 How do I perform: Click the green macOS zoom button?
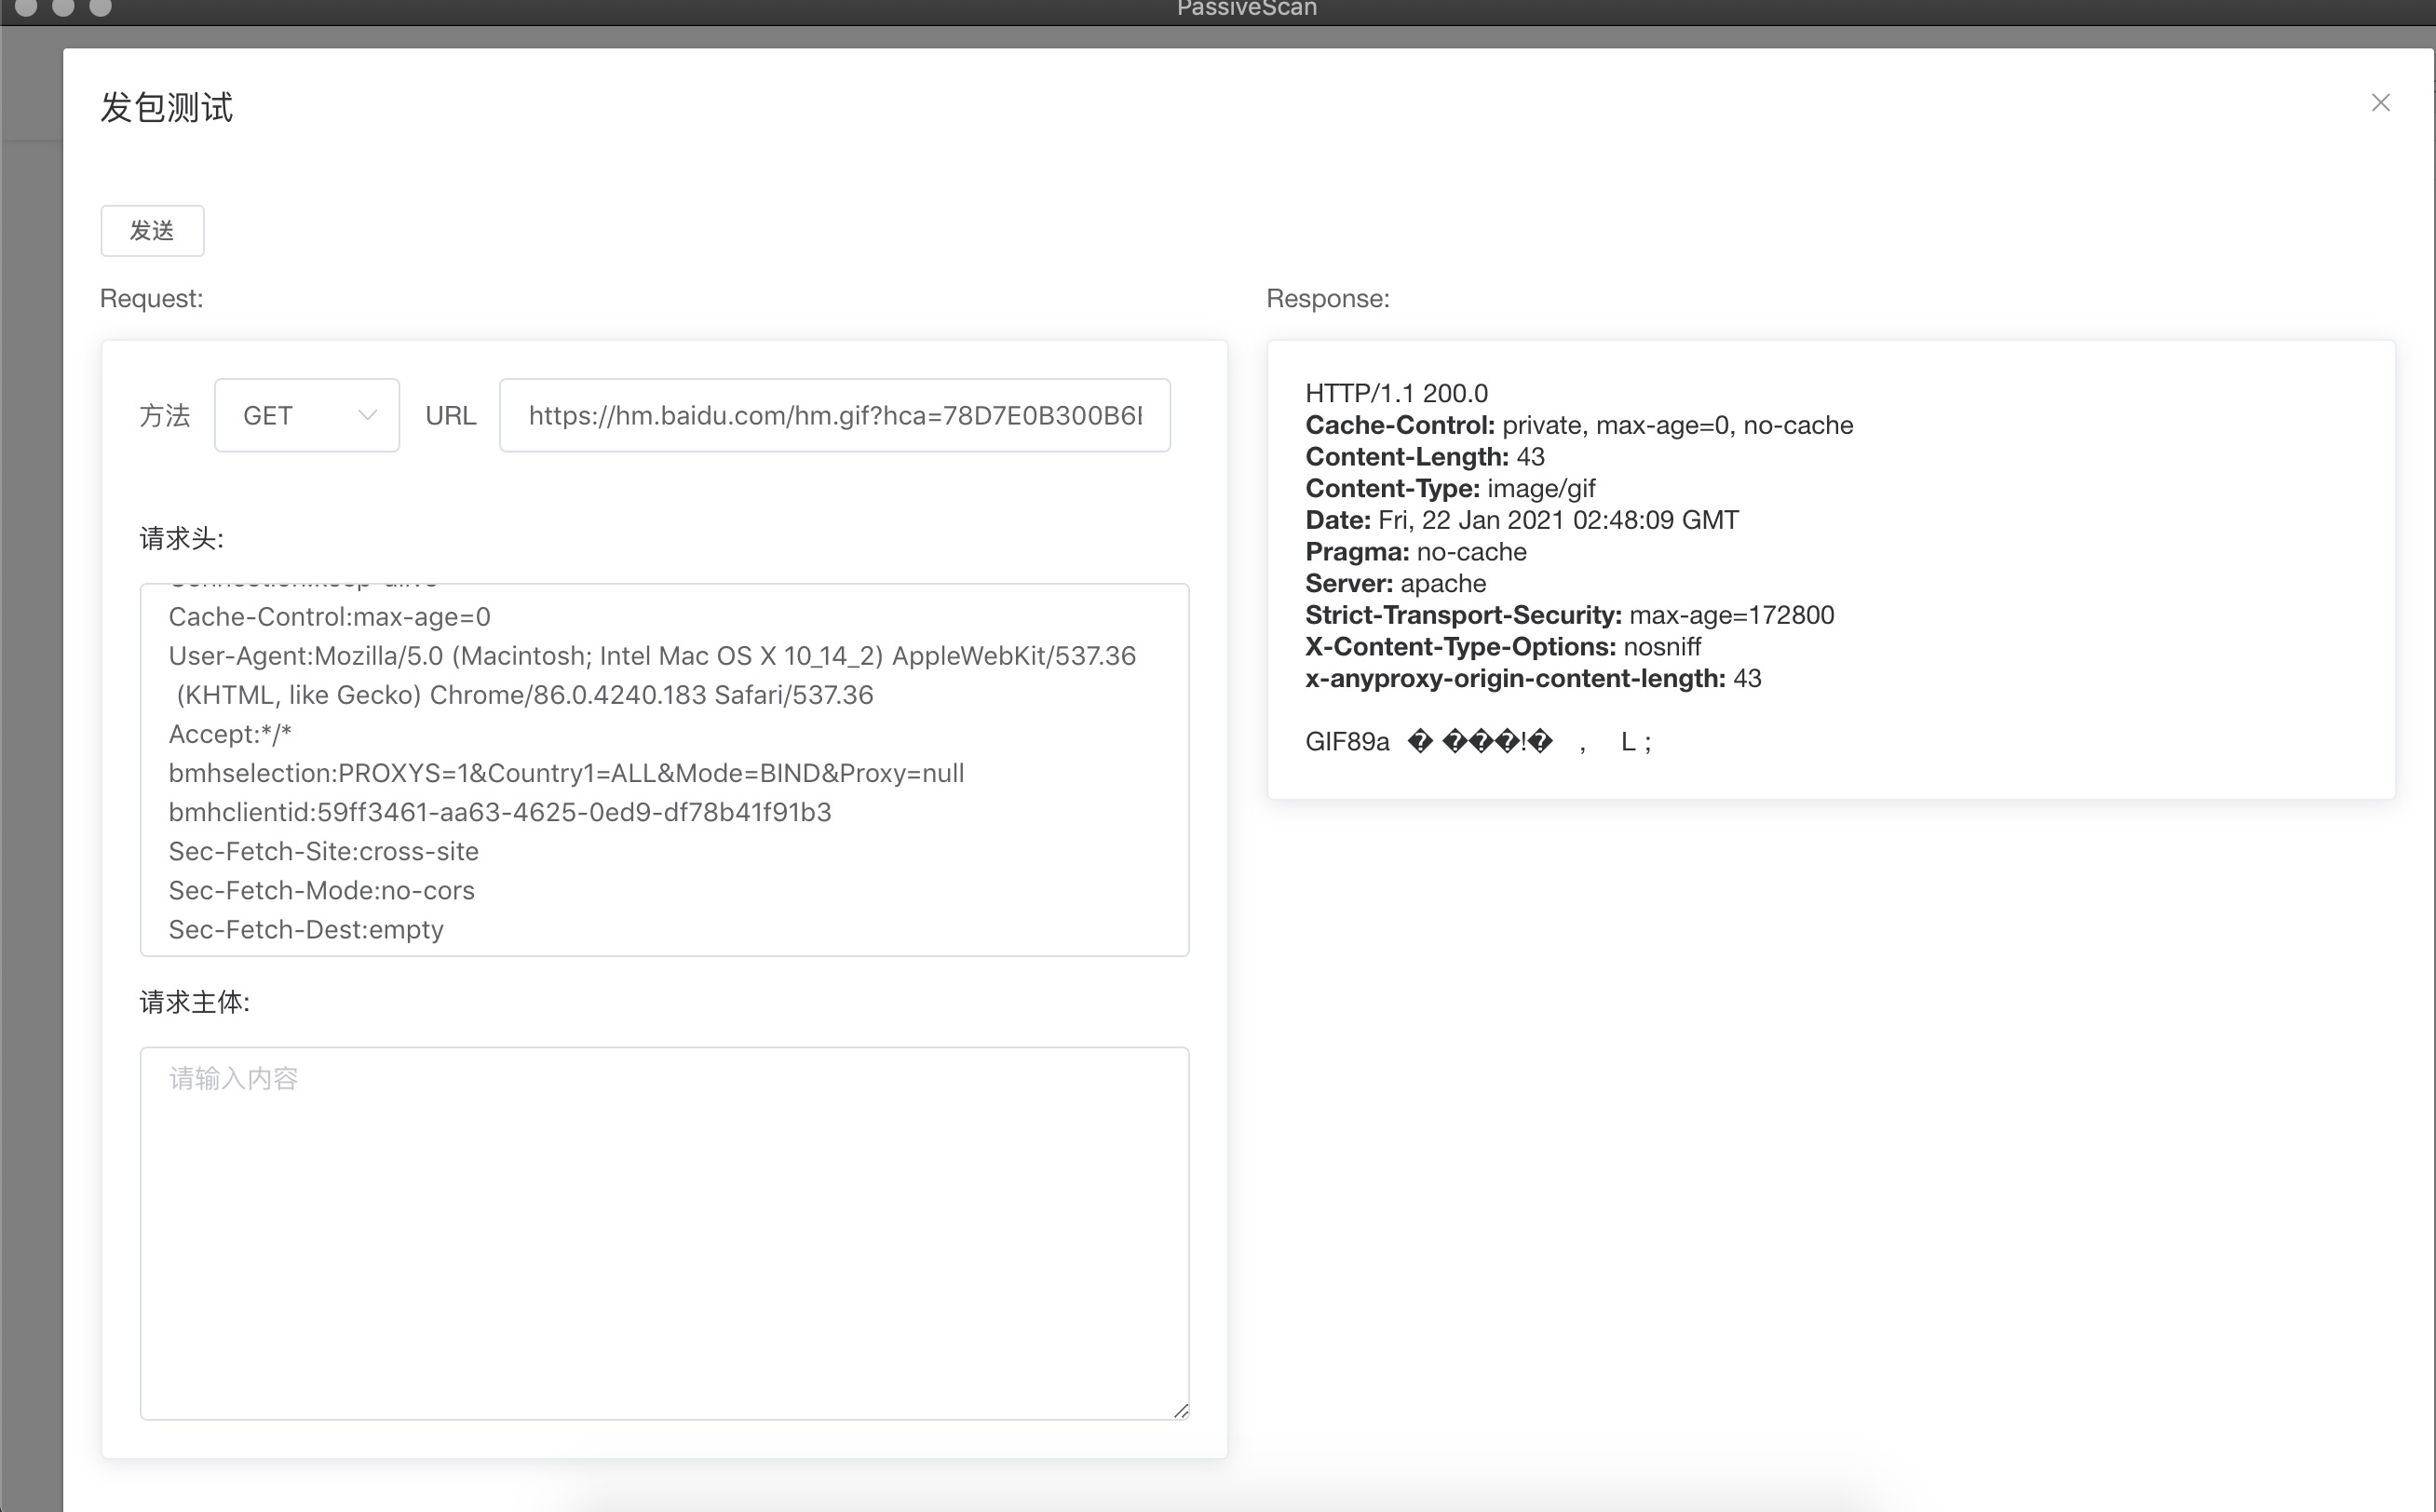click(100, 6)
